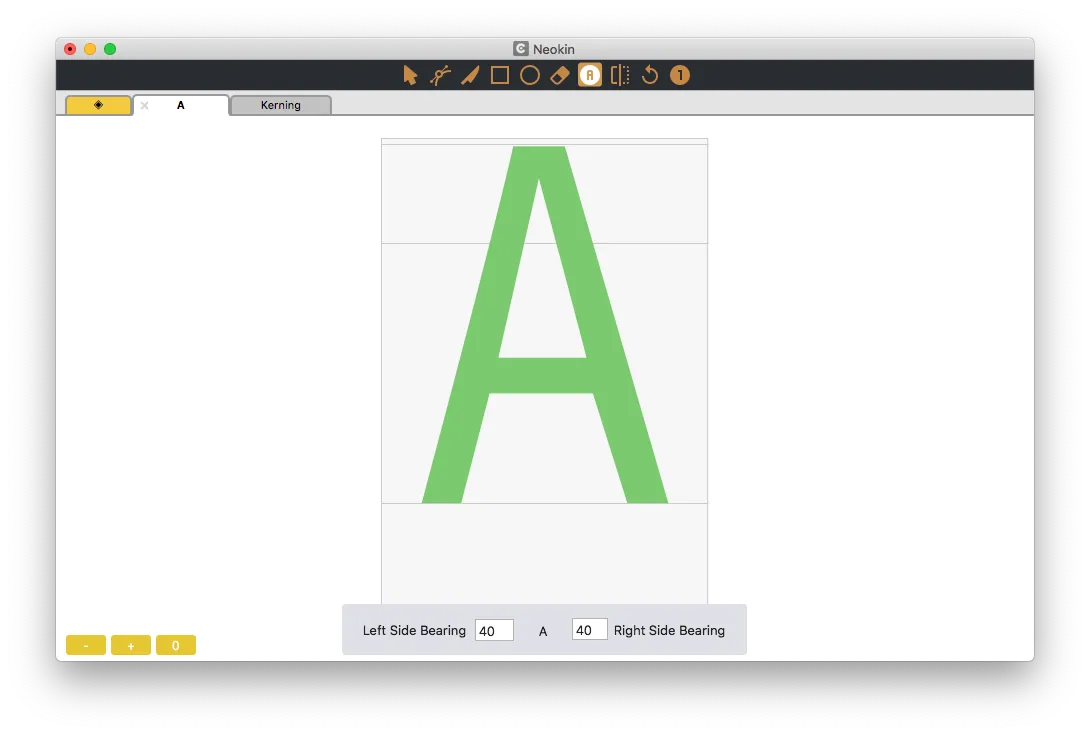Select the knife drawing tool
Screen dimensions: 1090x735
coord(470,74)
